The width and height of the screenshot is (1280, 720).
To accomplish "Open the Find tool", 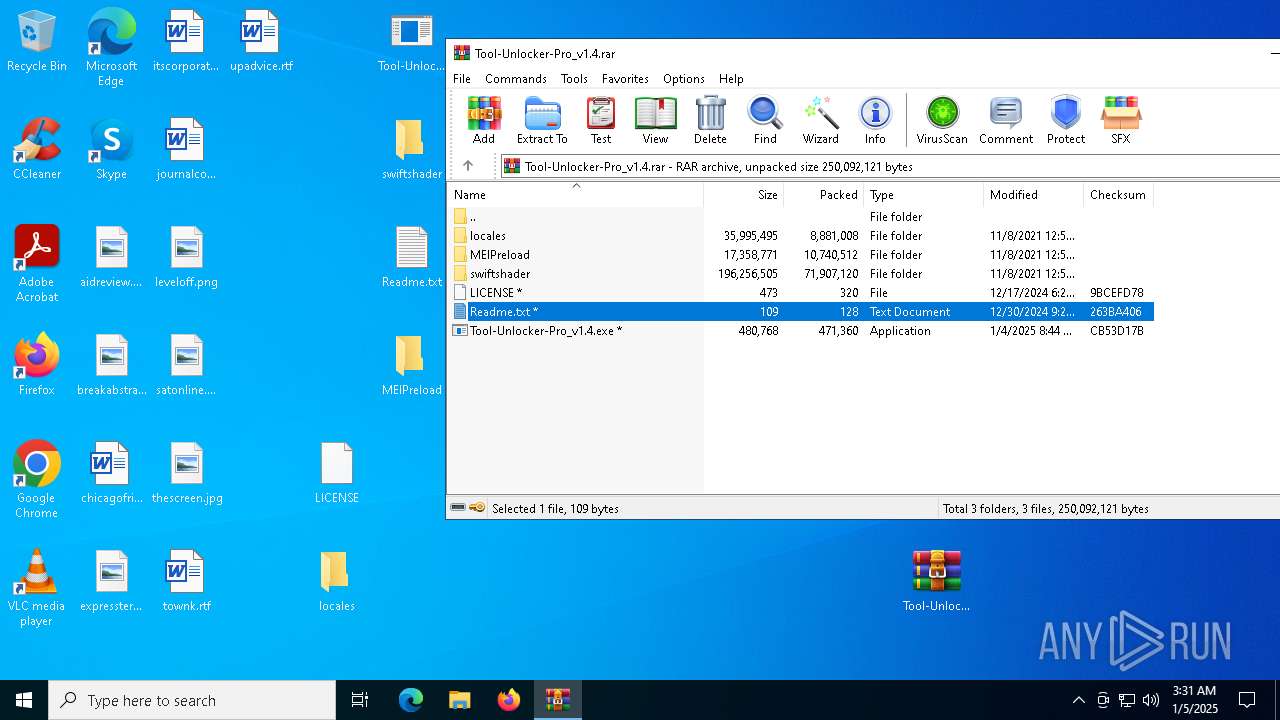I will point(765,120).
